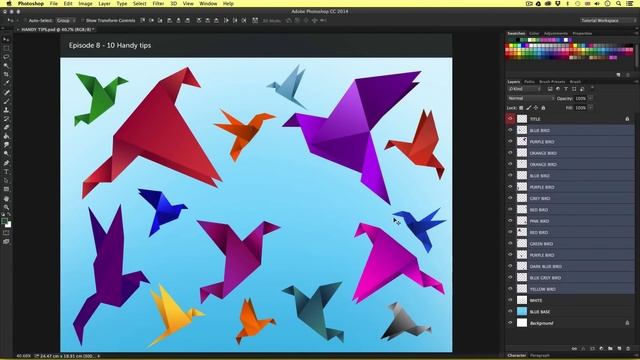Hide the GREY BIRD layer

(x=510, y=198)
